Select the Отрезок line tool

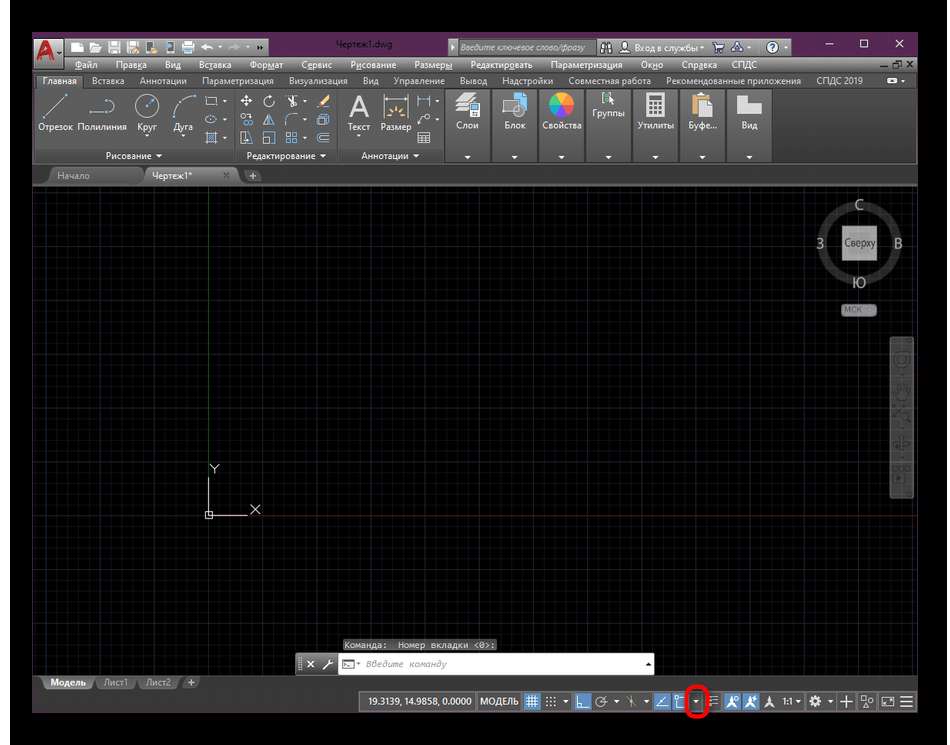point(55,108)
